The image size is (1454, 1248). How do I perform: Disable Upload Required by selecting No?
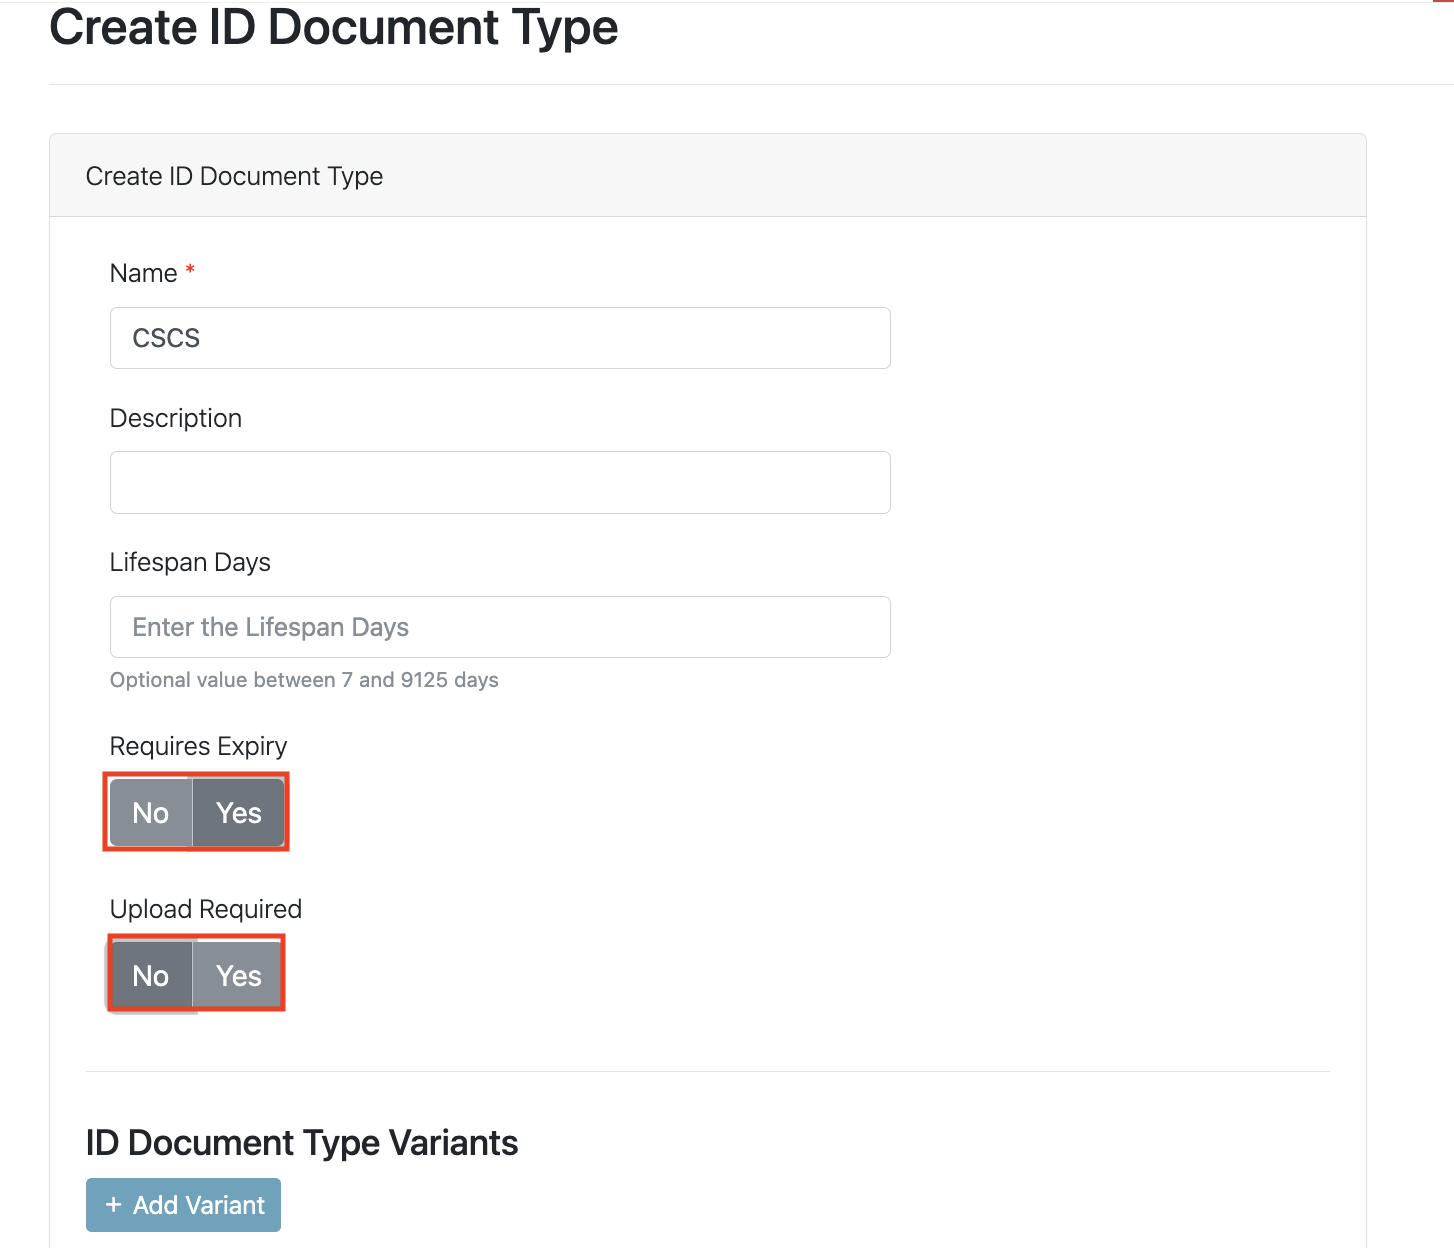click(x=150, y=975)
